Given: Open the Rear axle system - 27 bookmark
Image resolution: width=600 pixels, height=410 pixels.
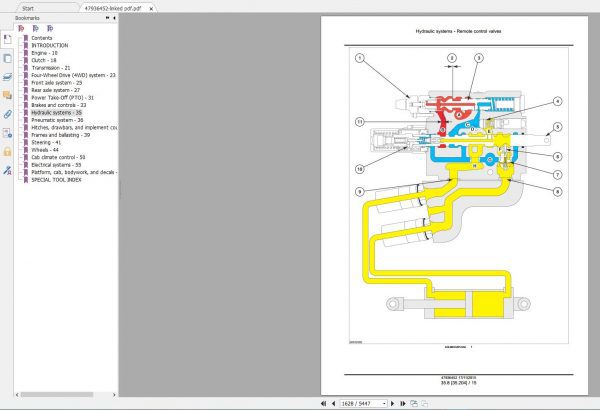Looking at the screenshot, I should pos(55,90).
